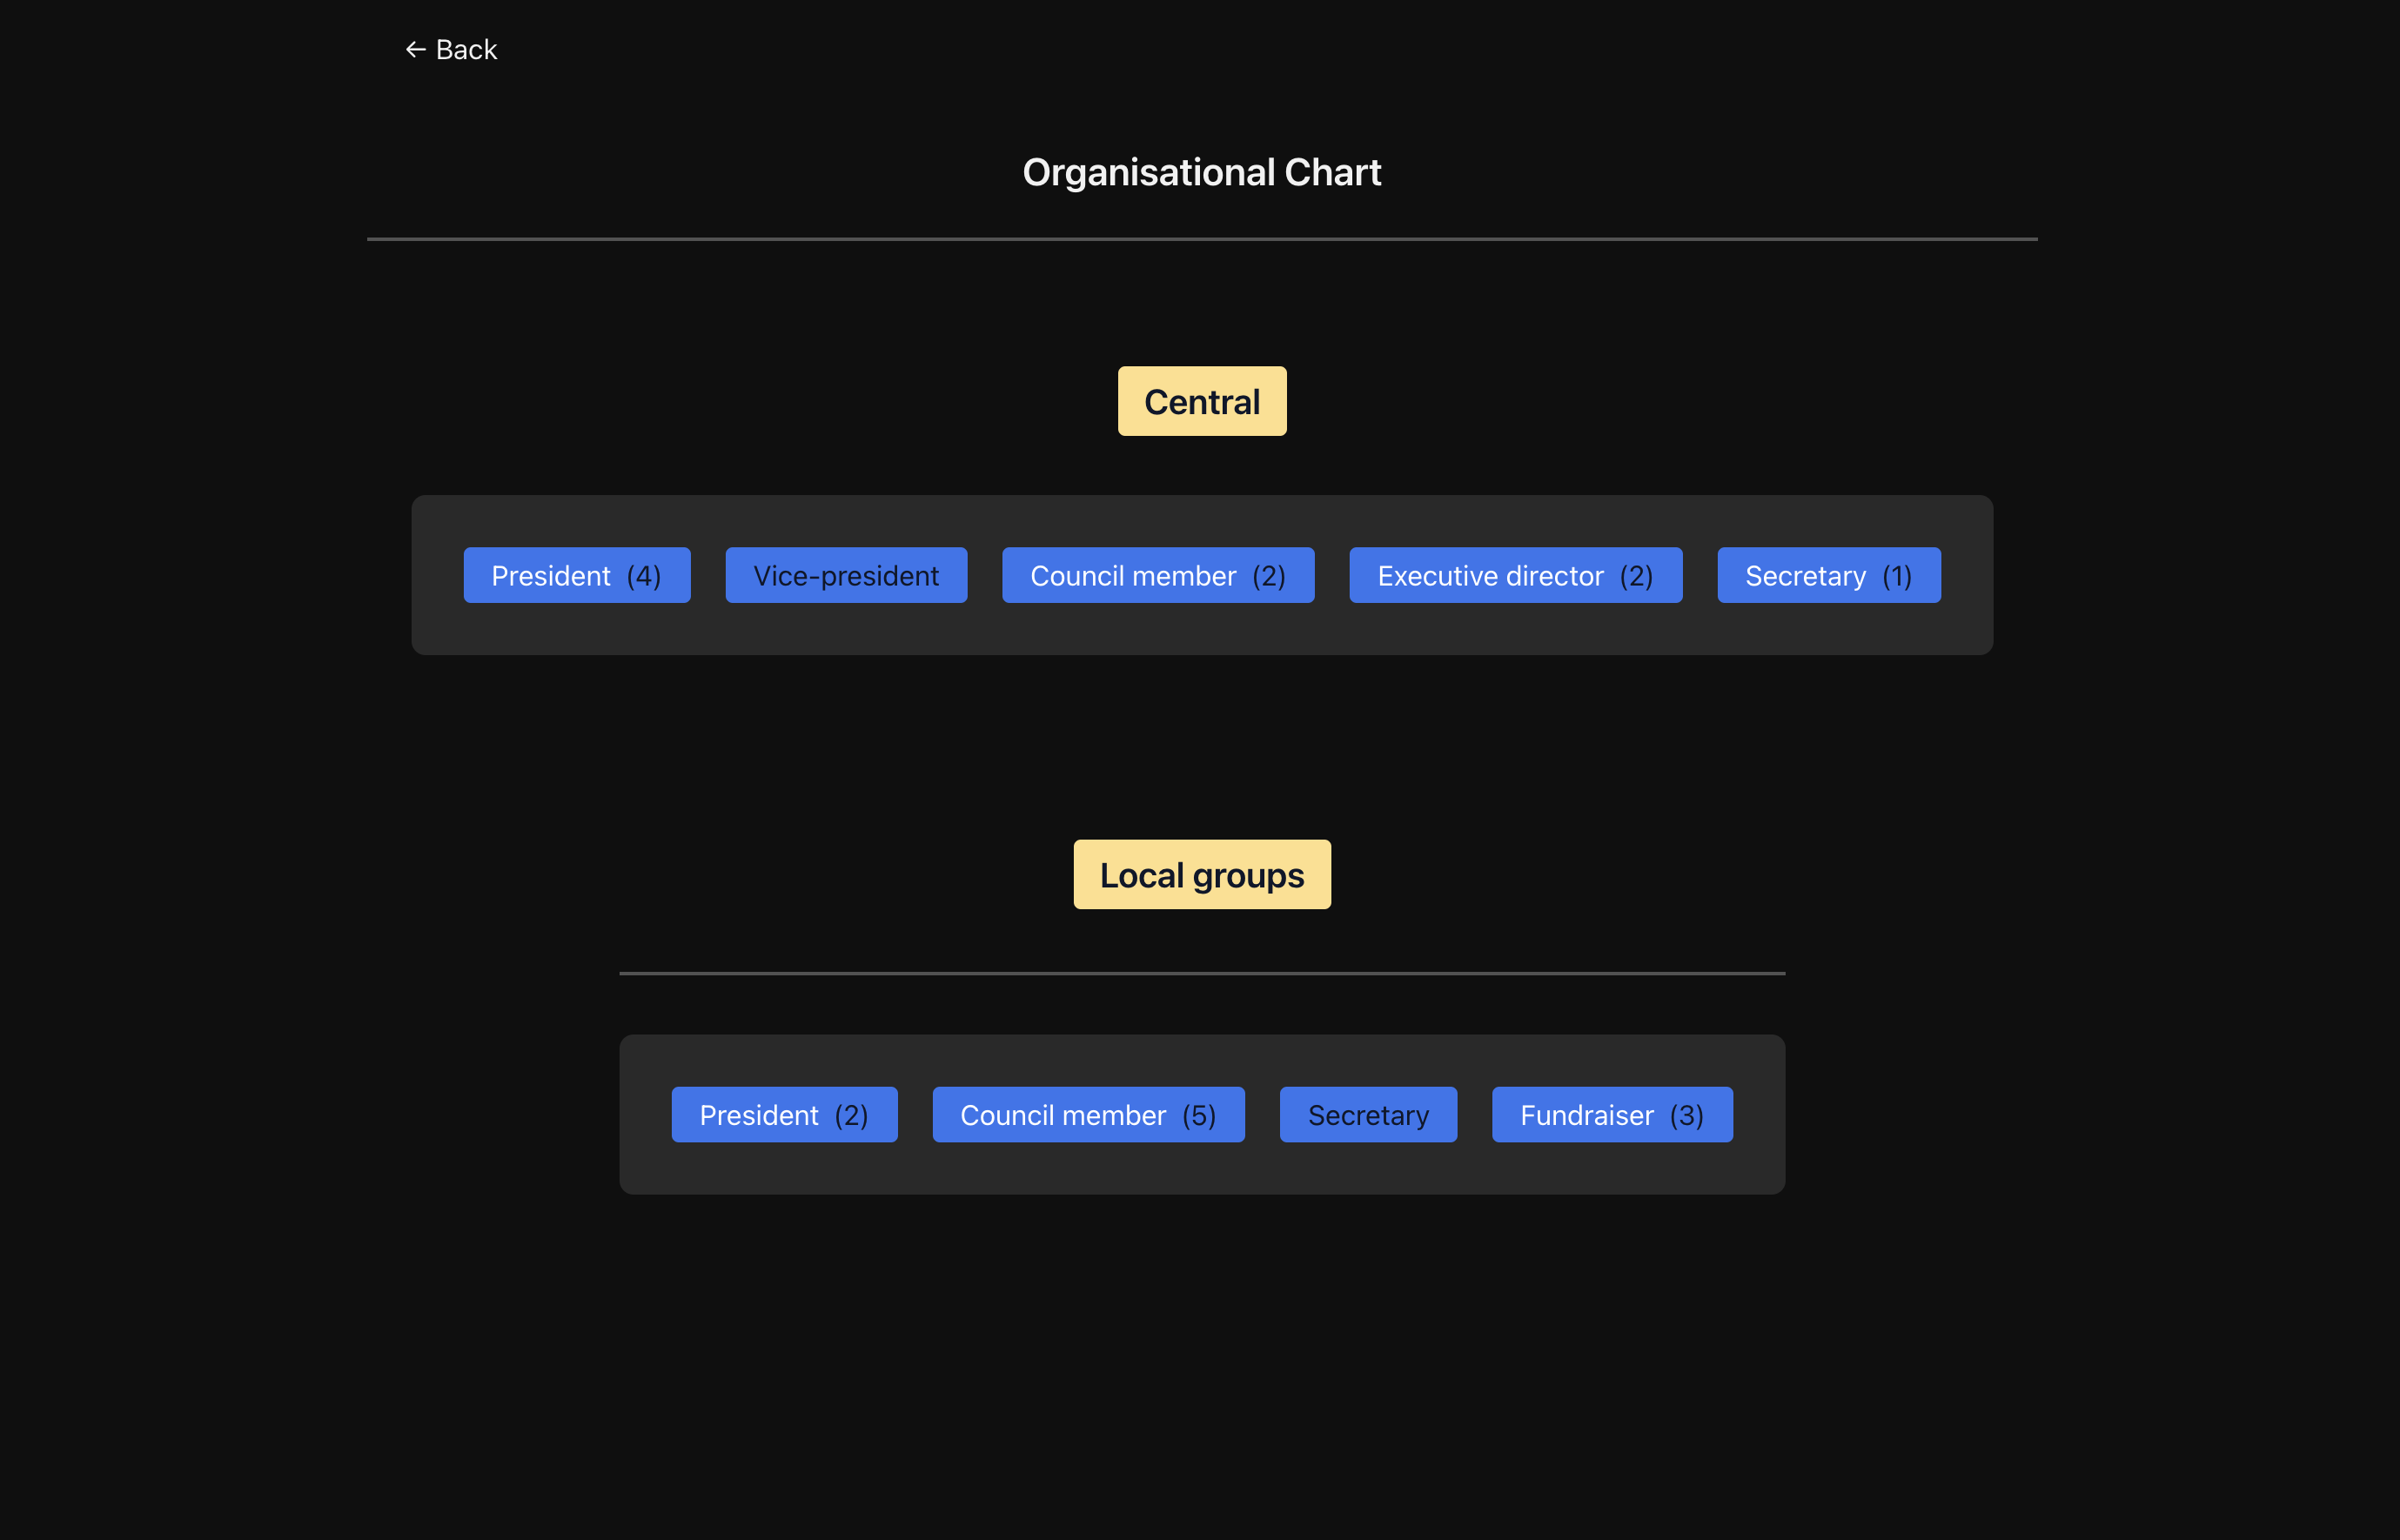This screenshot has height=1540, width=2400.
Task: Click the Local groups Secretary role without a count
Action: point(1367,1114)
